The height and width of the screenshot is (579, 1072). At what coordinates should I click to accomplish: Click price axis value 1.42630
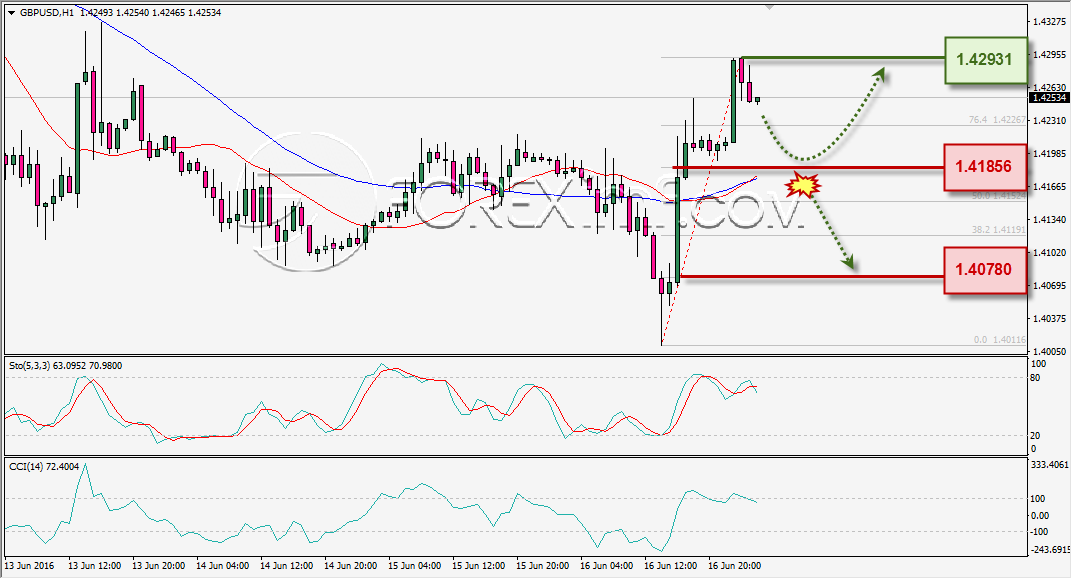pyautogui.click(x=1049, y=87)
